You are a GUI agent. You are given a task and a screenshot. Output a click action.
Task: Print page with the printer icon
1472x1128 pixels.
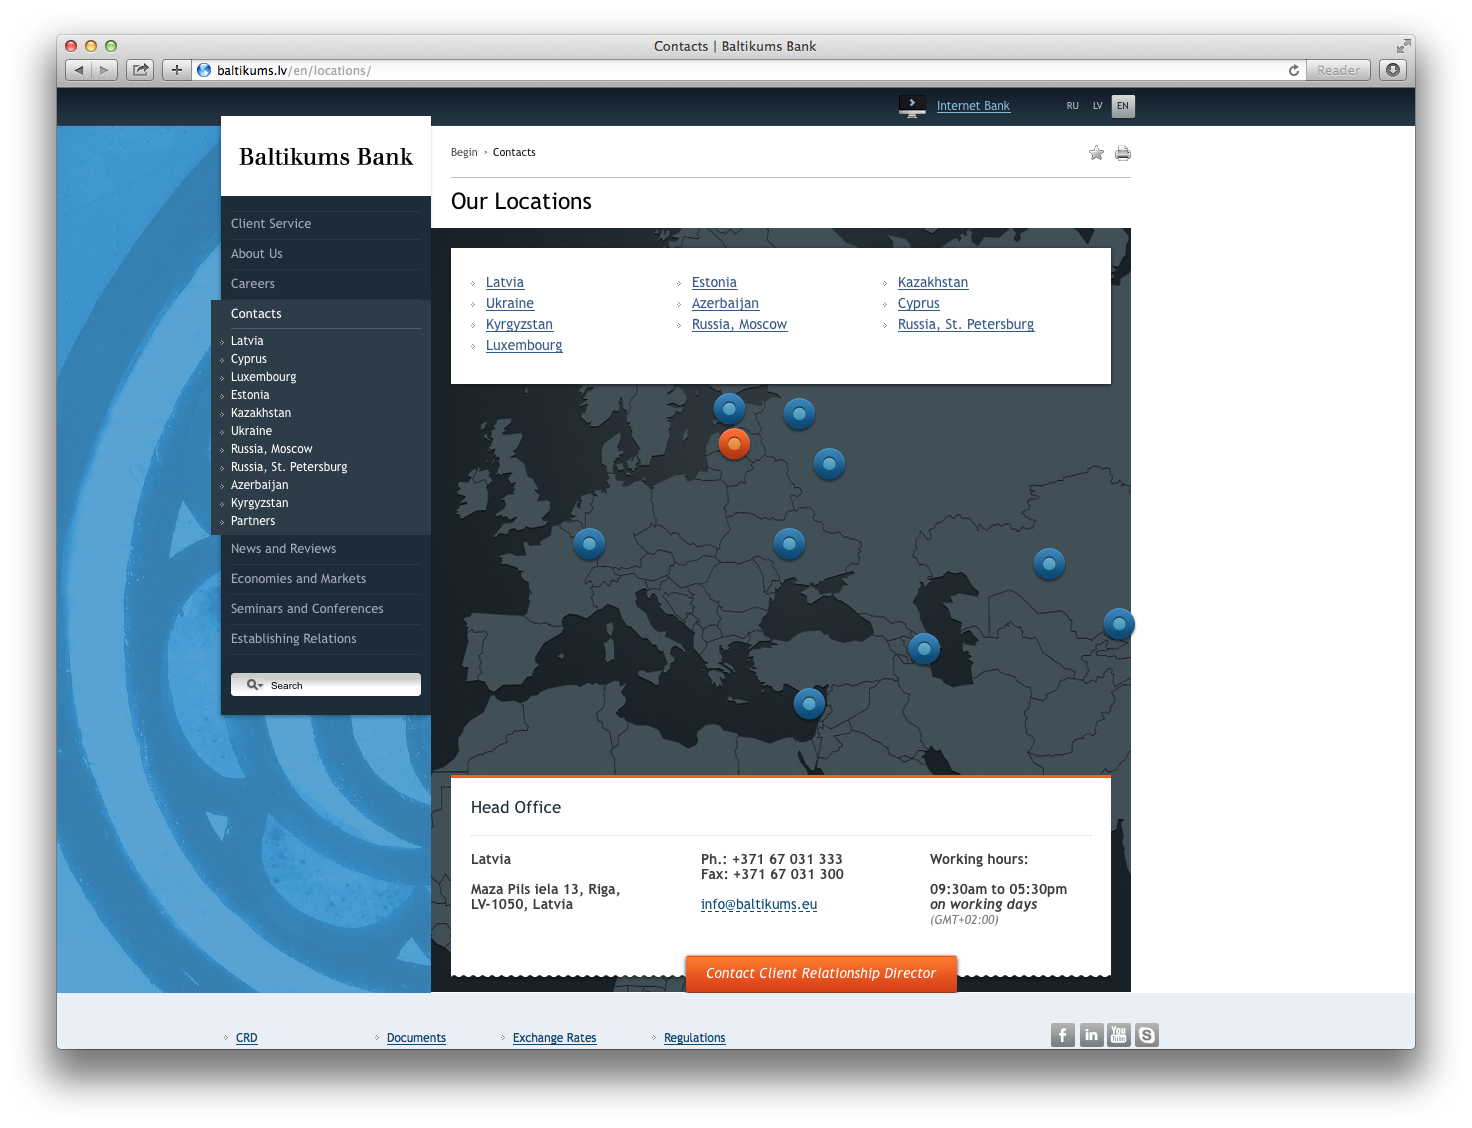tap(1123, 153)
